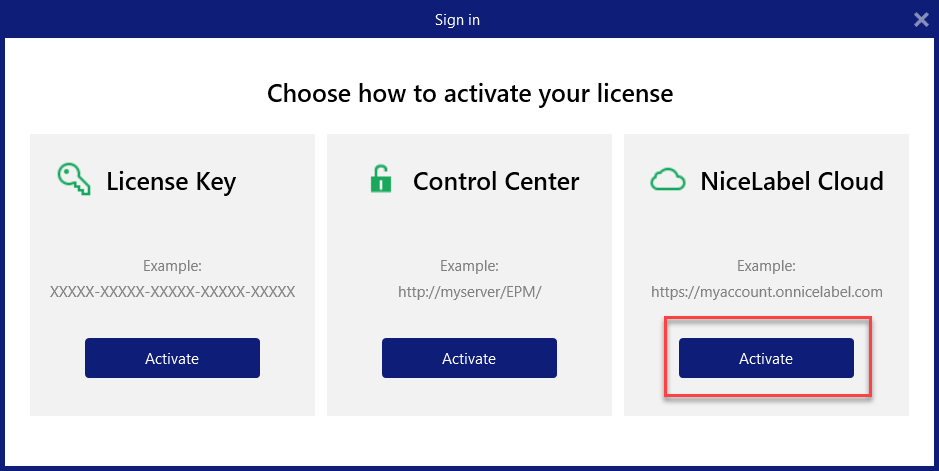The width and height of the screenshot is (939, 471).
Task: Select the License Key option card
Action: pos(172,230)
